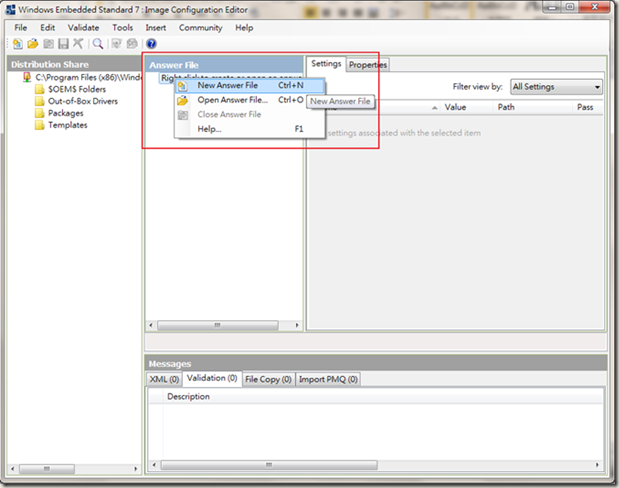
Task: Click the Find magnifying glass toolbar icon
Action: click(x=98, y=44)
